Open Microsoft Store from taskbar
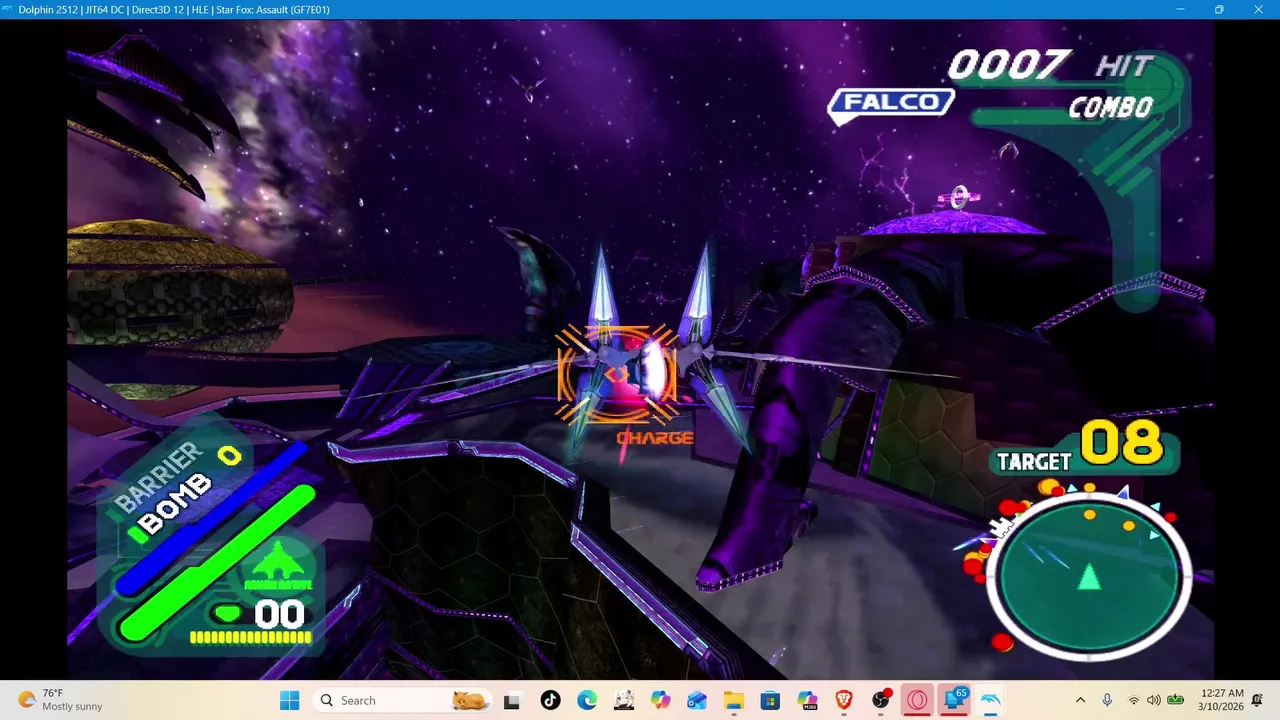1280x720 pixels. (770, 700)
